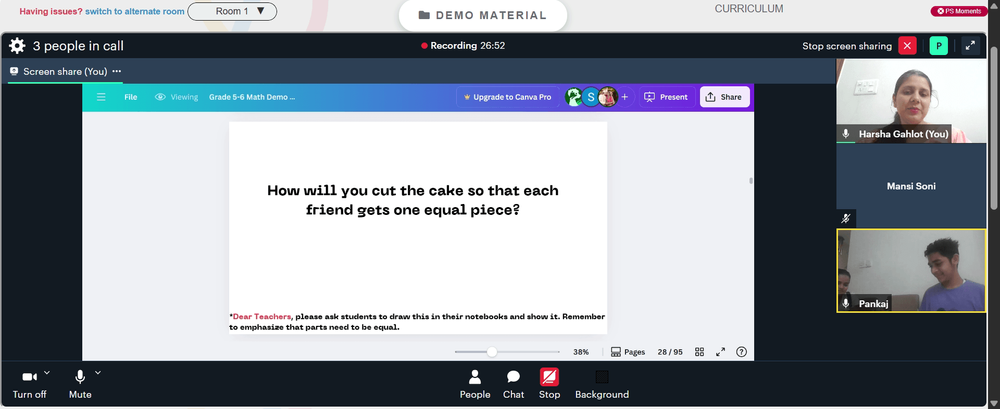1000x409 pixels.
Task: Open Canva File menu
Action: click(x=131, y=97)
